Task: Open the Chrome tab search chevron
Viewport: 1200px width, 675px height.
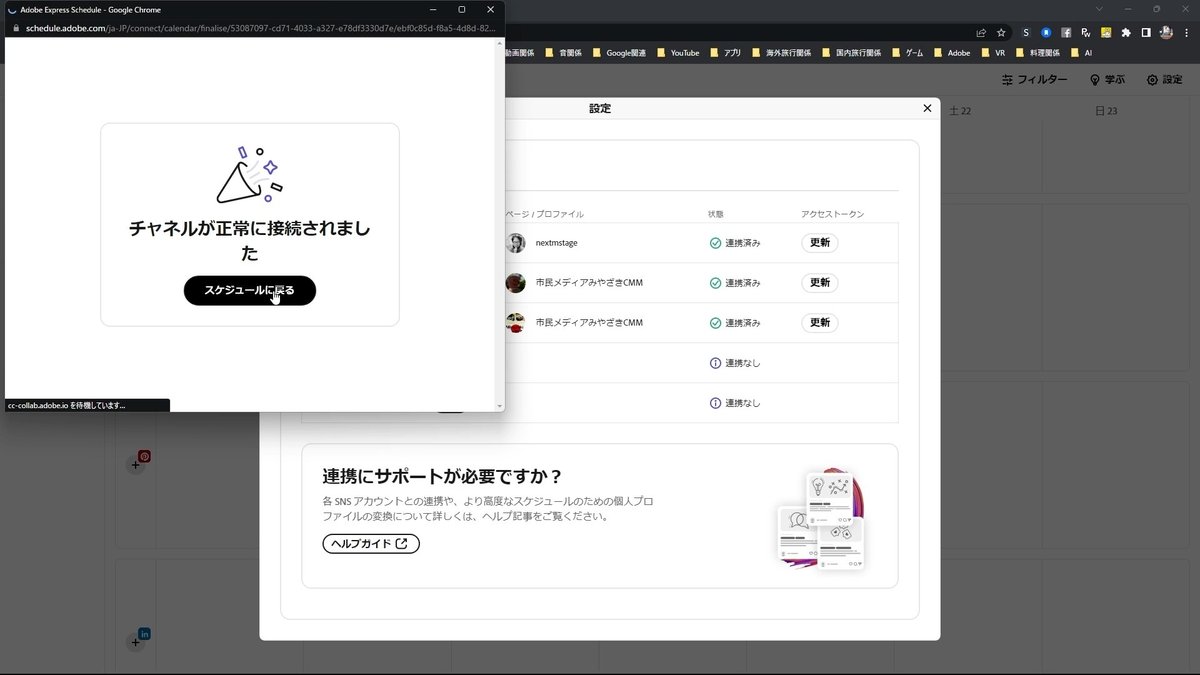Action: (1099, 9)
